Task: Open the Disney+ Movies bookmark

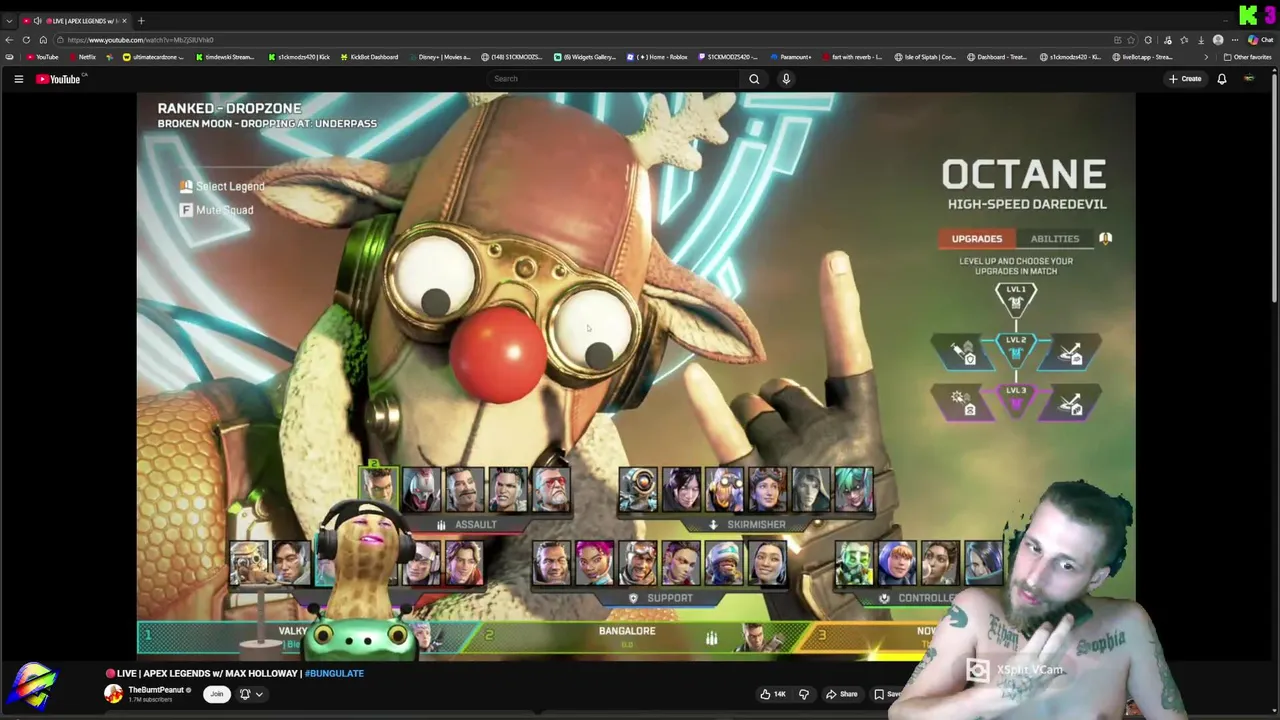Action: [440, 57]
